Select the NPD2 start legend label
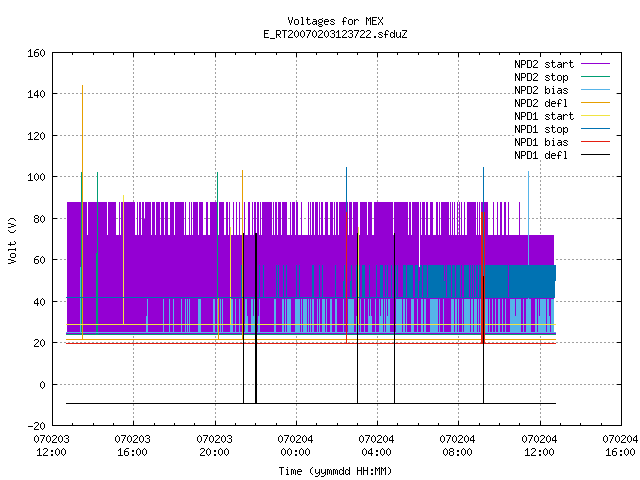The width and height of the screenshot is (640, 480). [544, 64]
